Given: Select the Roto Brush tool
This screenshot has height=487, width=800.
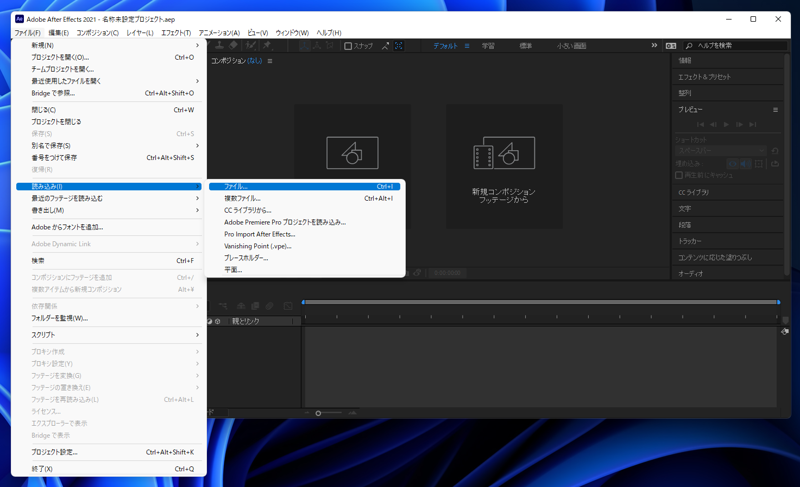Looking at the screenshot, I should point(251,45).
